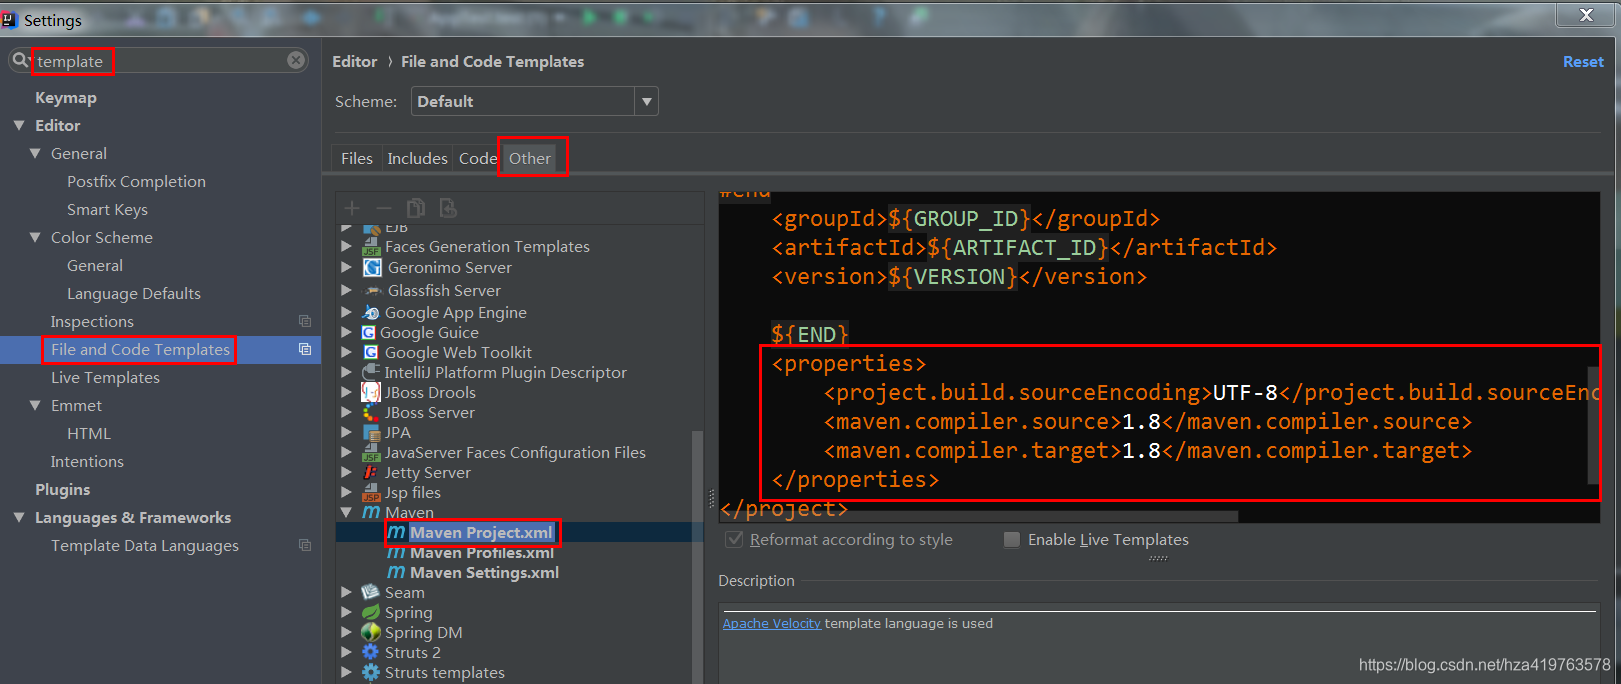The width and height of the screenshot is (1621, 684).
Task: Click the Google Web Toolkit icon
Action: 371,353
